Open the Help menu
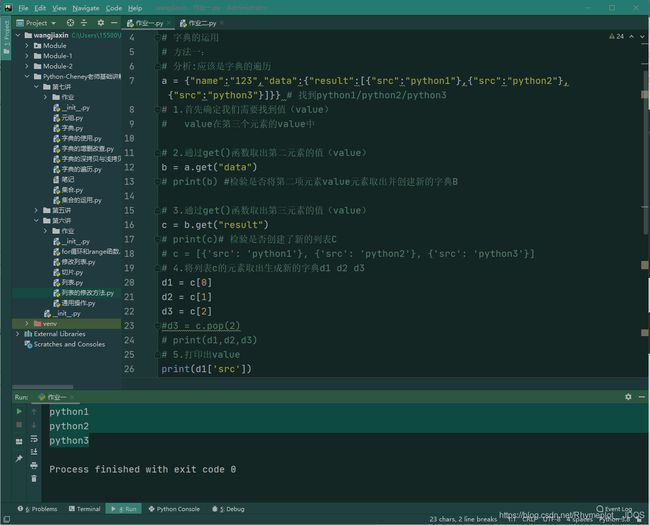 point(135,8)
